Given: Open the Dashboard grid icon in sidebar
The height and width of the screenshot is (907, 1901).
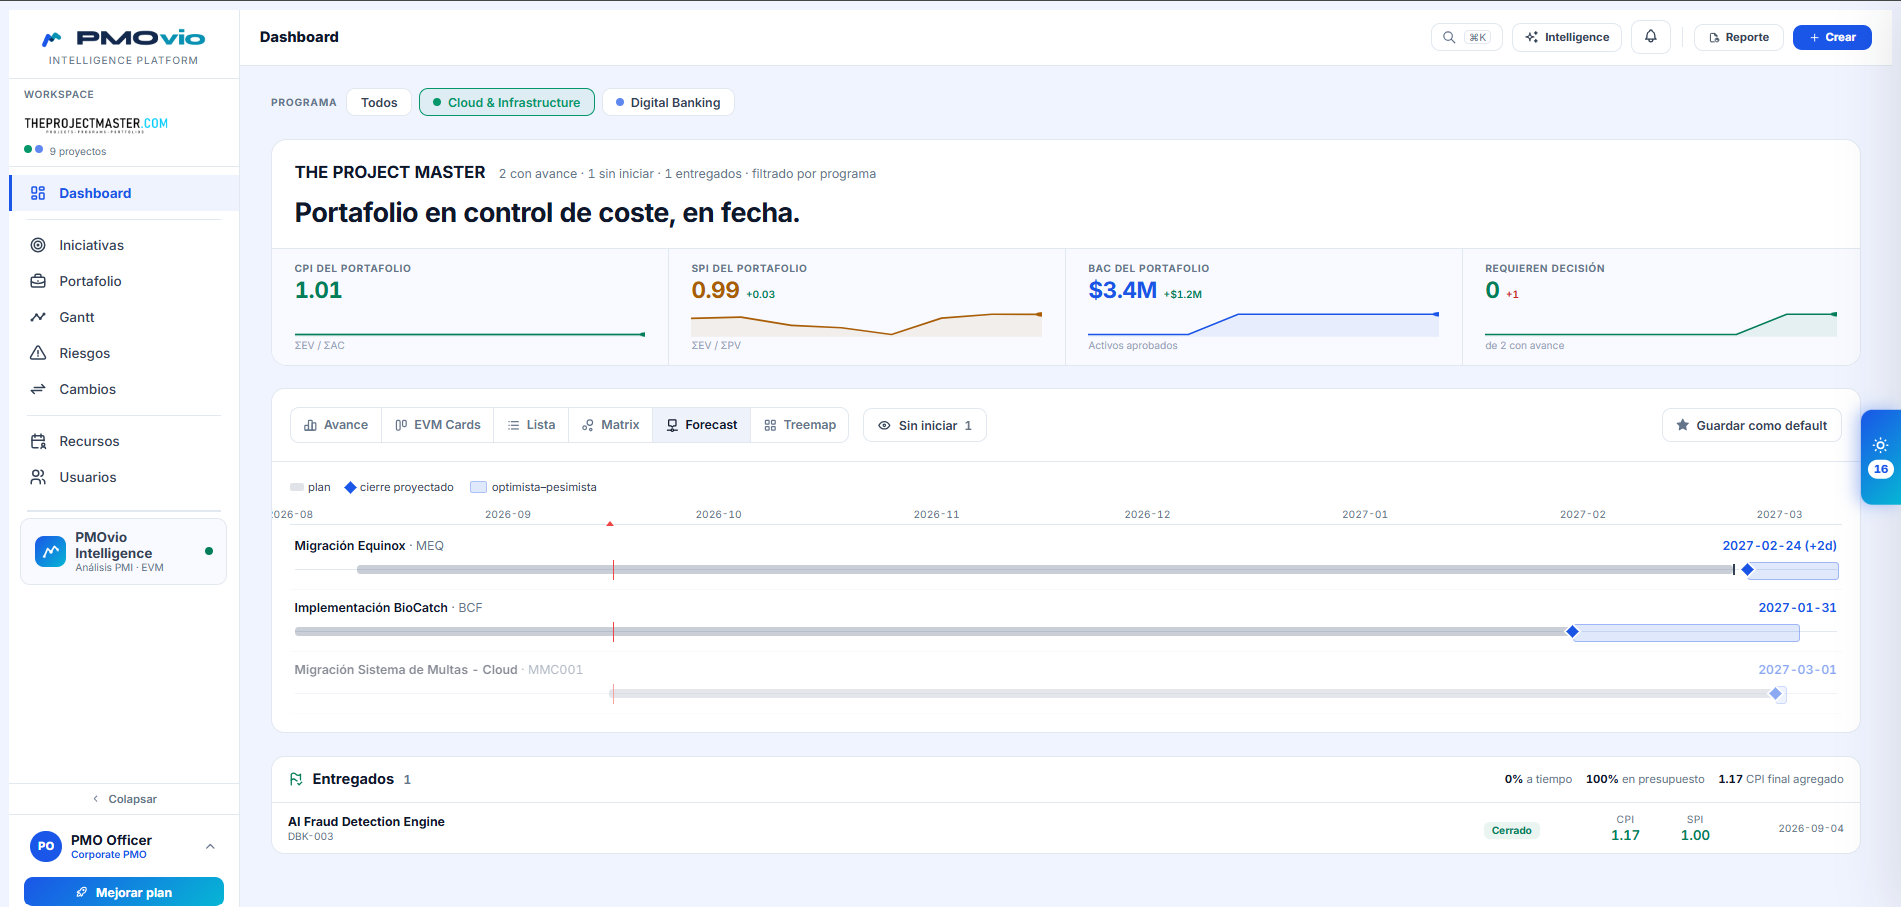Looking at the screenshot, I should [38, 193].
